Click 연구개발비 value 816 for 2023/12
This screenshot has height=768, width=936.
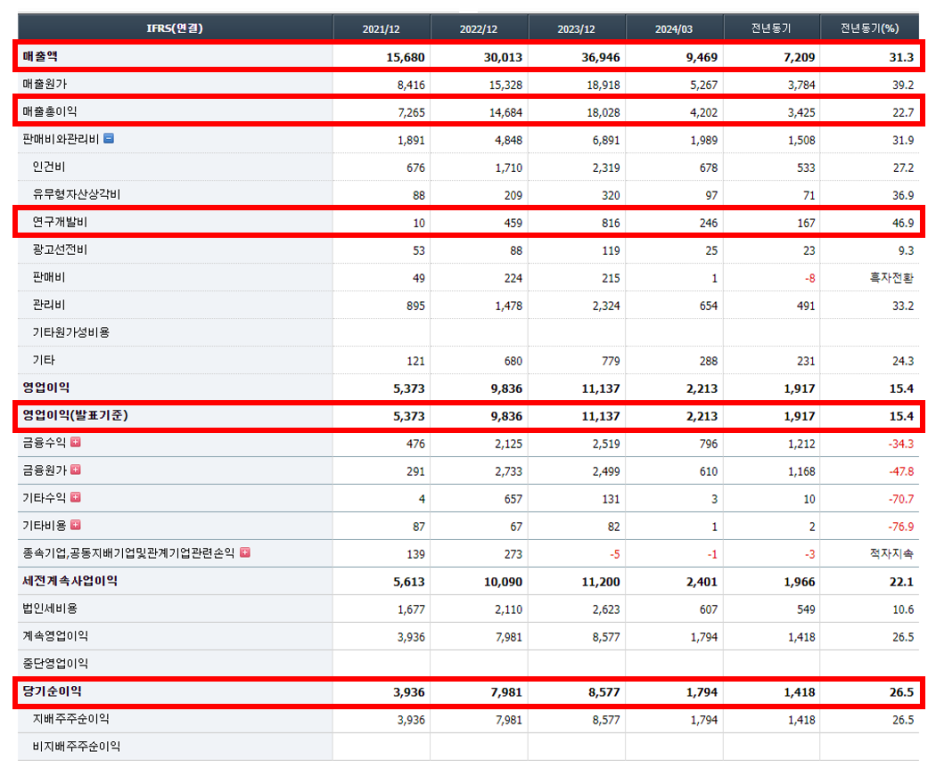tap(610, 223)
